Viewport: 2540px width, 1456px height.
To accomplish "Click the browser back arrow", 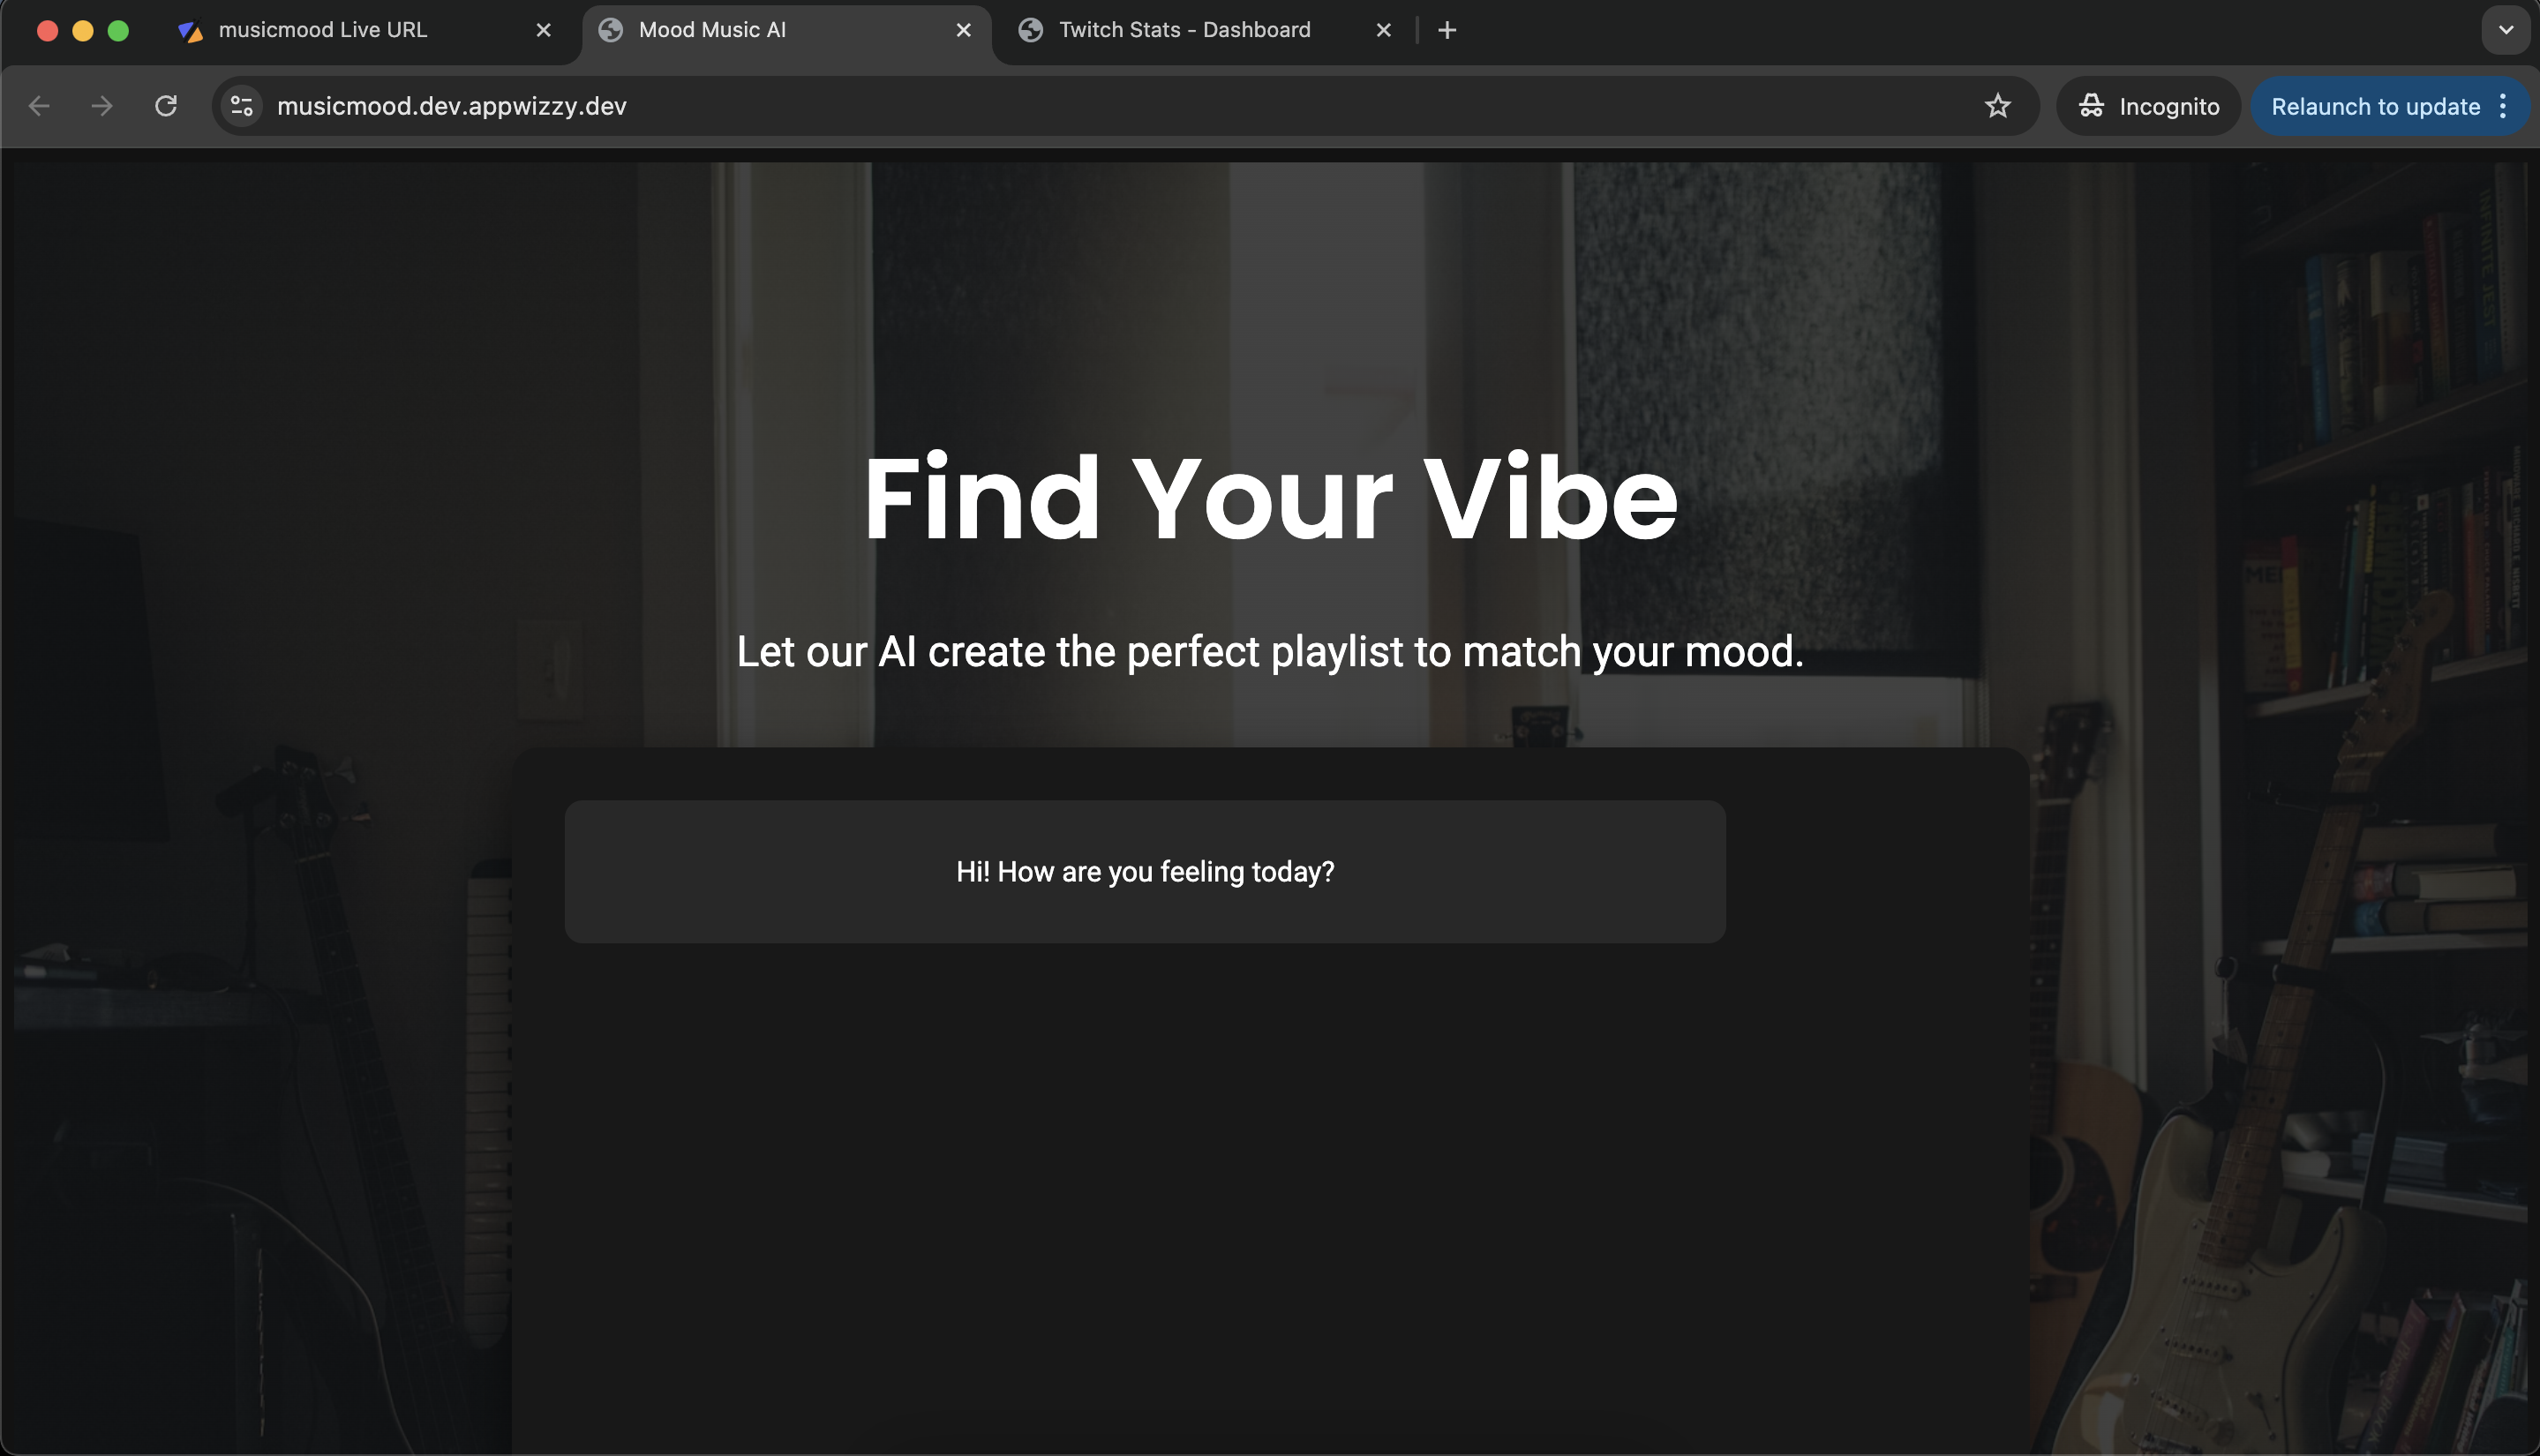I will click(x=39, y=106).
